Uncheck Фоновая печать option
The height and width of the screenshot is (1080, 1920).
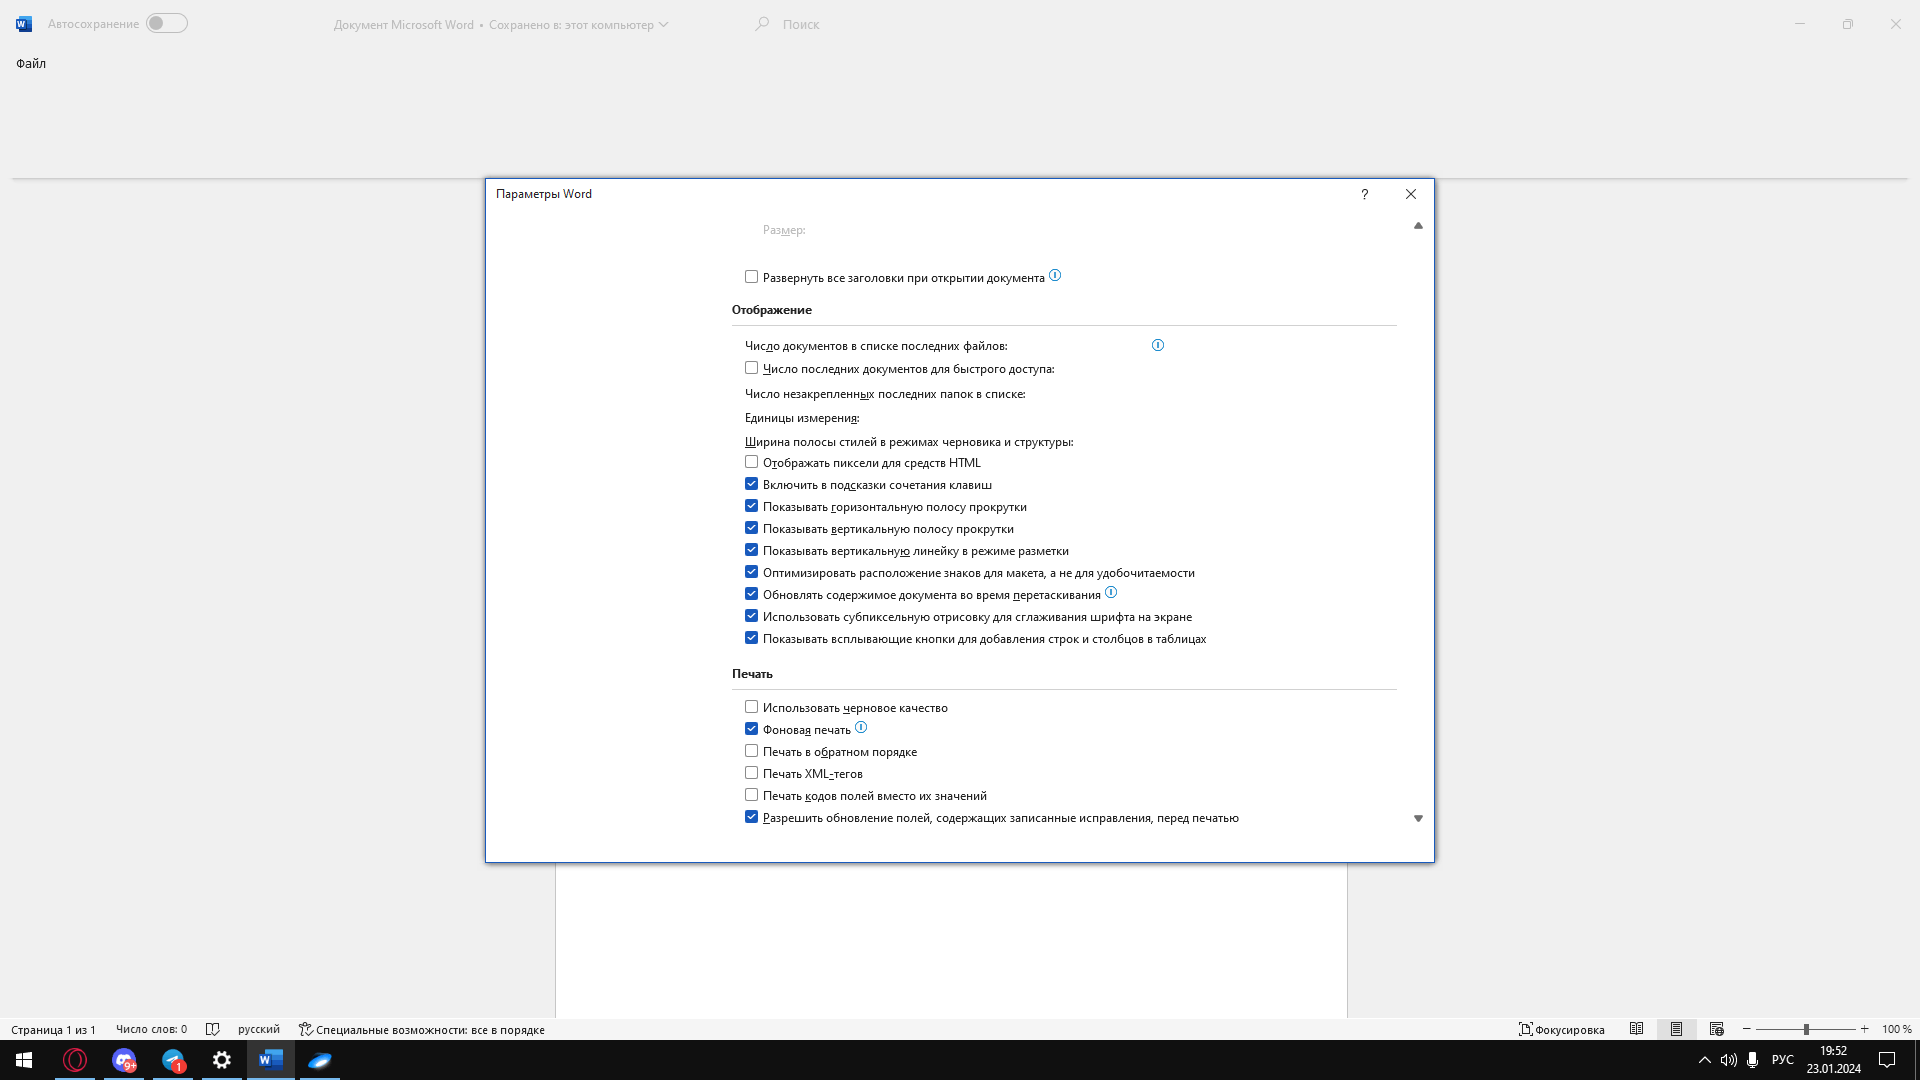tap(751, 729)
